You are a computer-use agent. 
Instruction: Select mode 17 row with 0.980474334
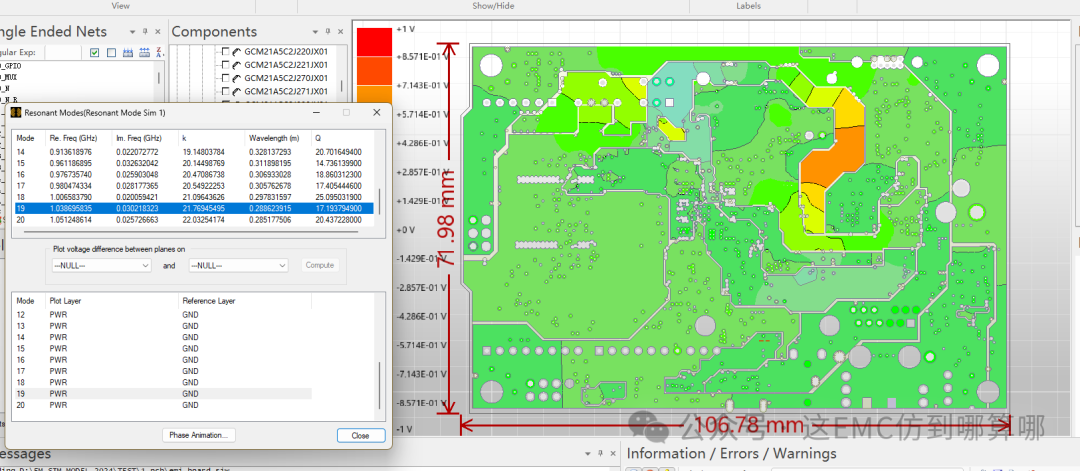click(x=196, y=185)
